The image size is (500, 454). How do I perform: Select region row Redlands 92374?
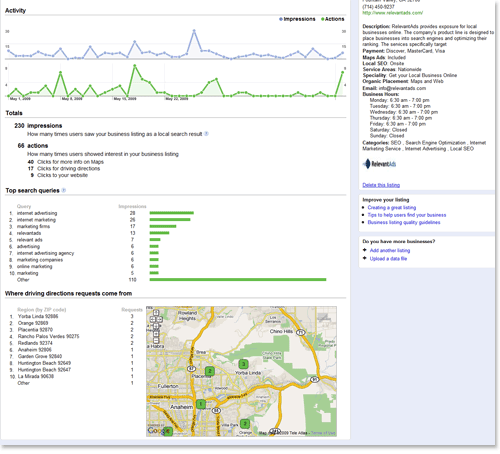click(x=72, y=343)
